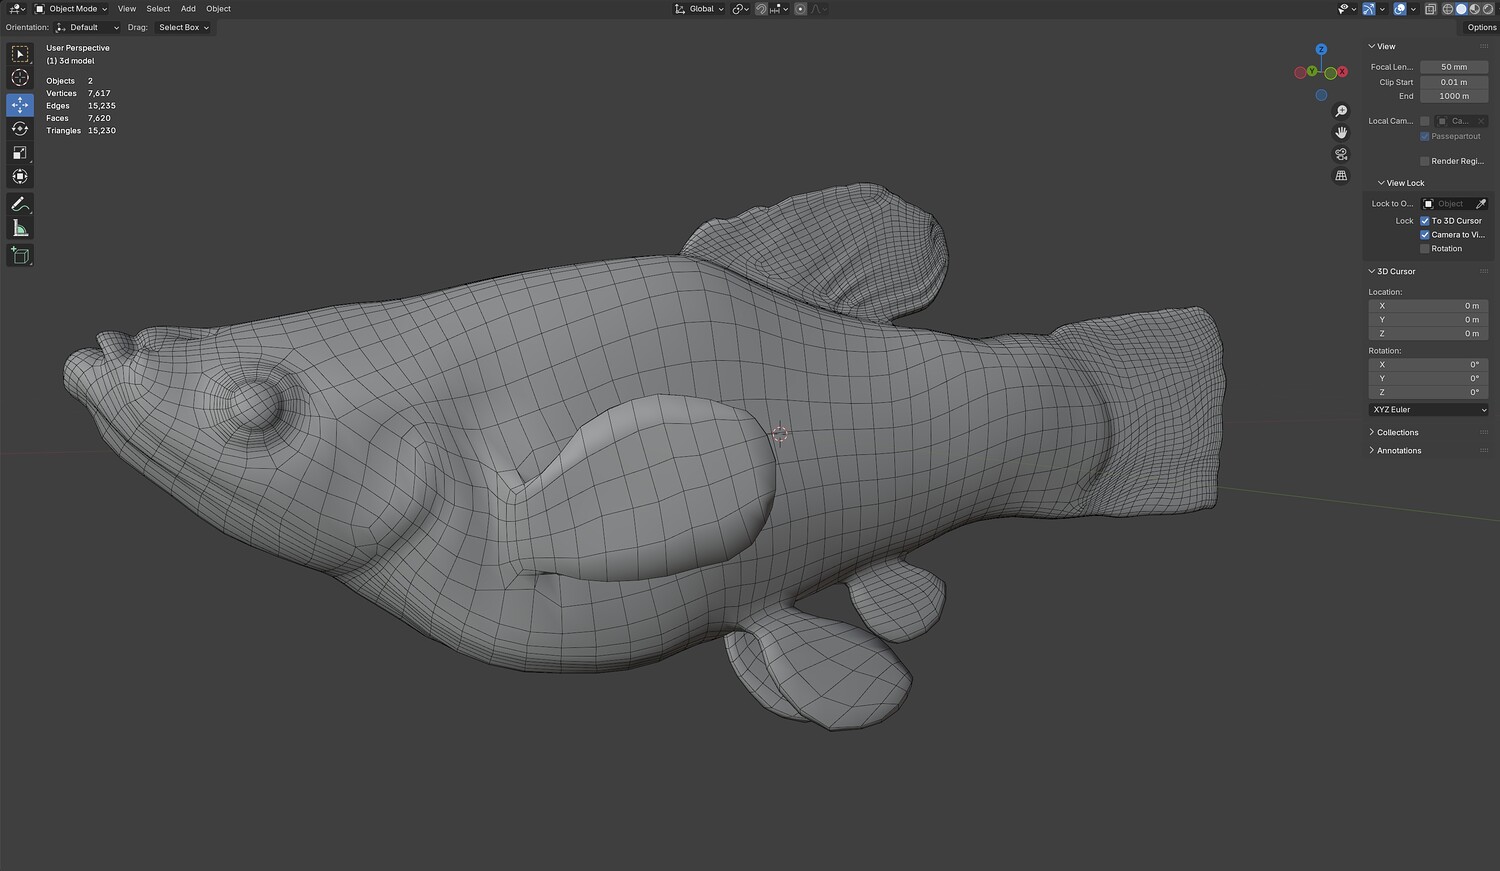The width and height of the screenshot is (1500, 871).
Task: Click the Z axis on navigation gizmo
Action: click(x=1321, y=49)
